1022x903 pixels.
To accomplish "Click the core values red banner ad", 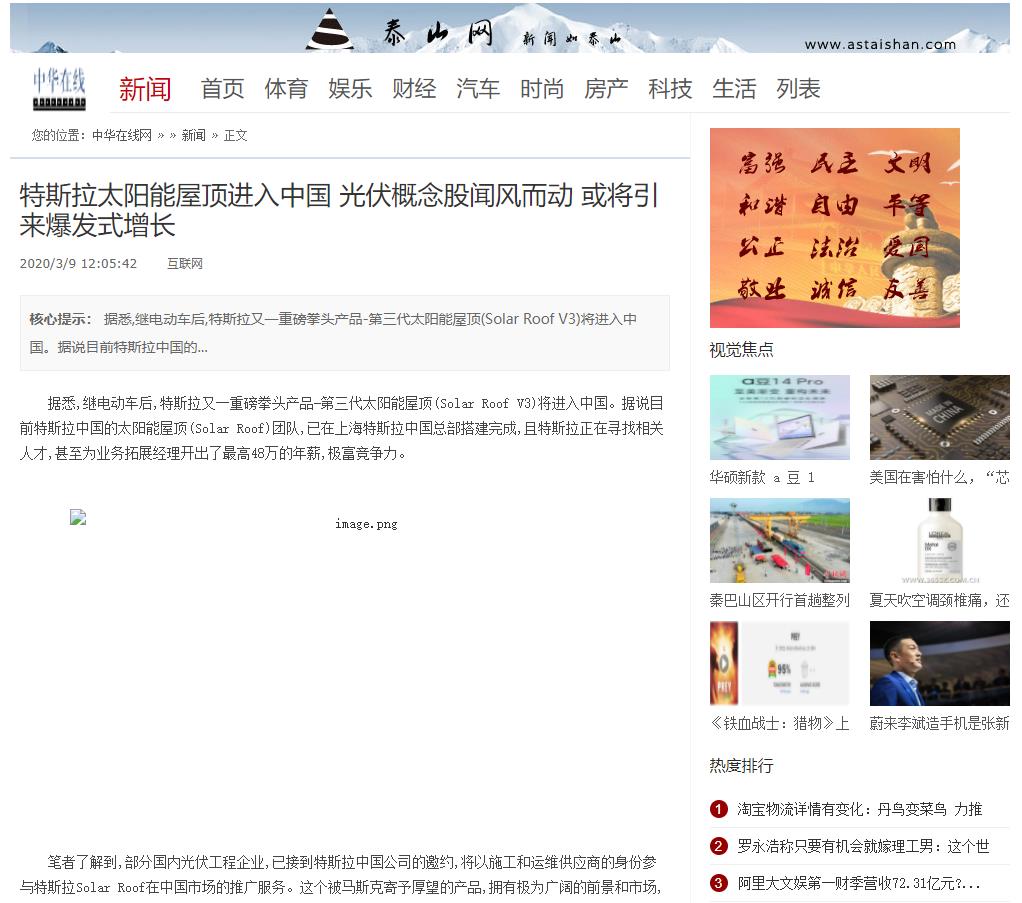I will (834, 228).
